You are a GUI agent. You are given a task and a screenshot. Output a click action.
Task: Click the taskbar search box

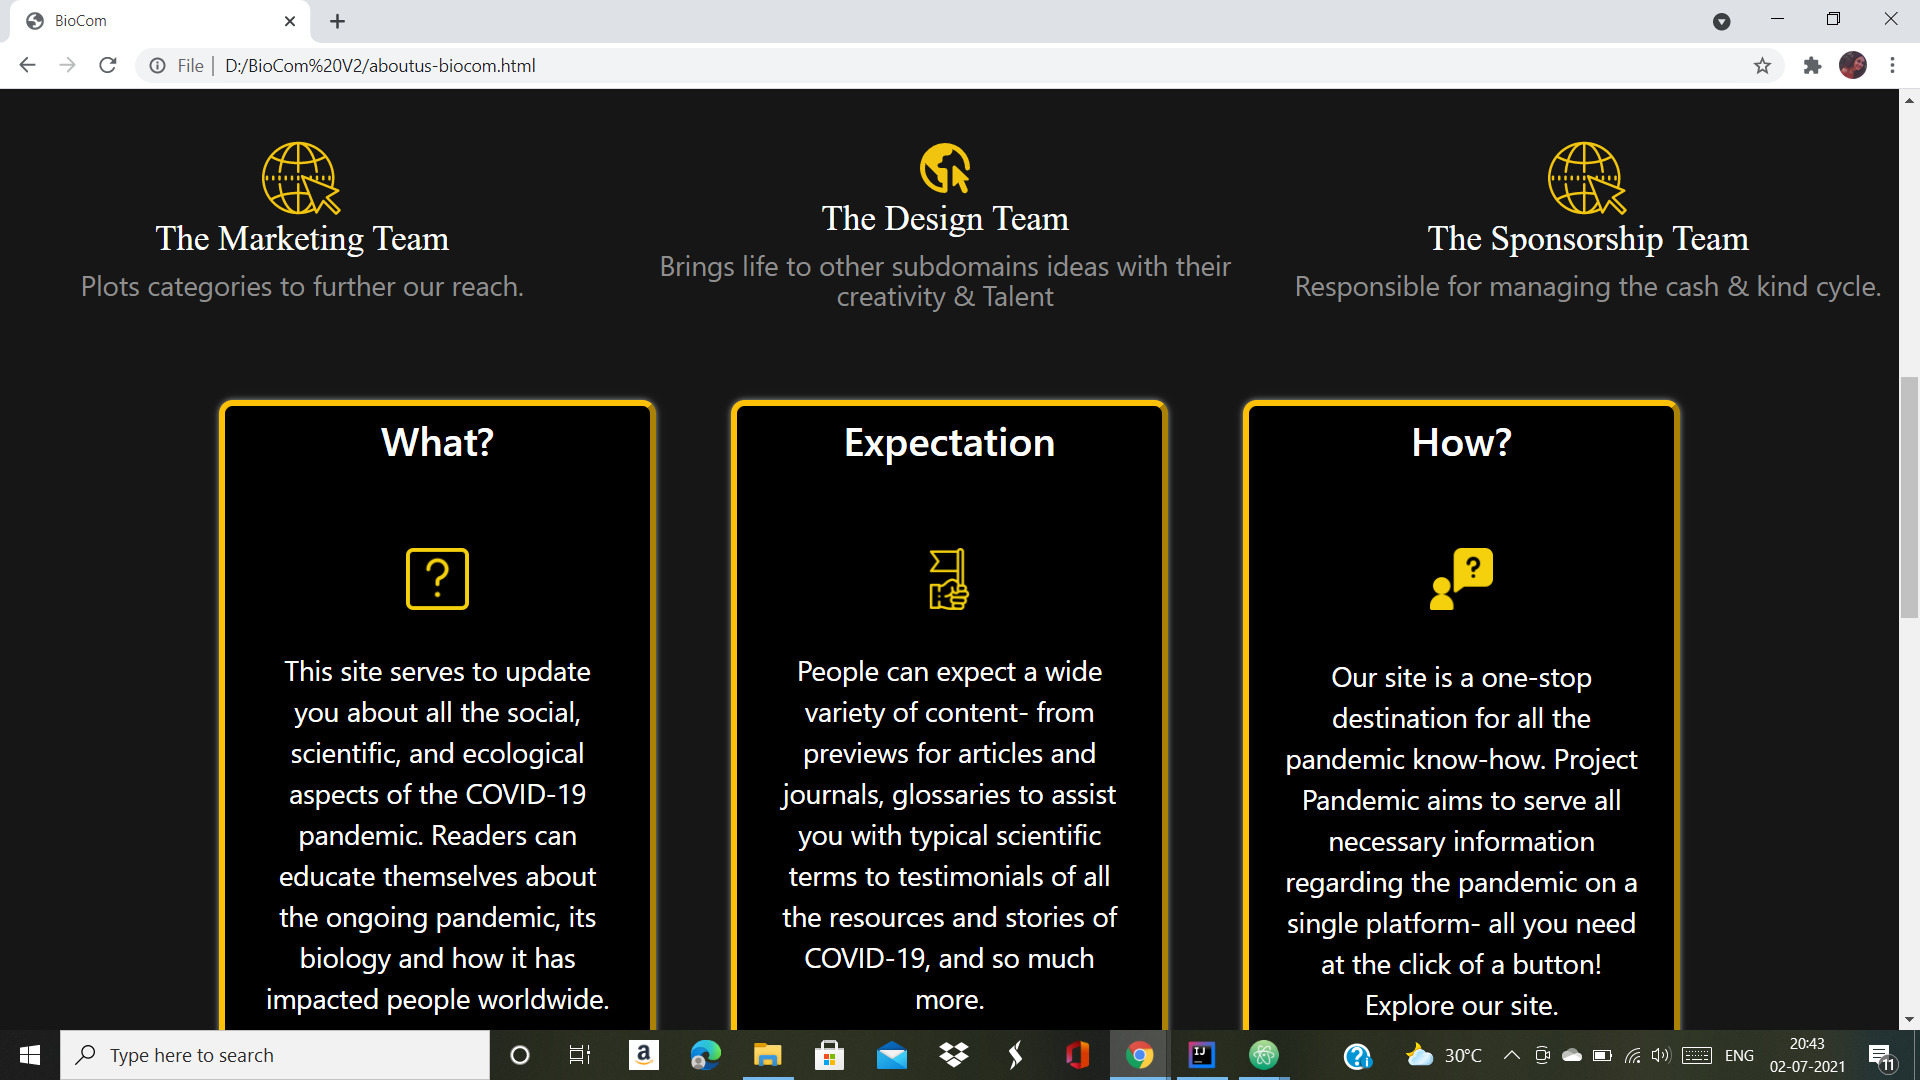(275, 1055)
